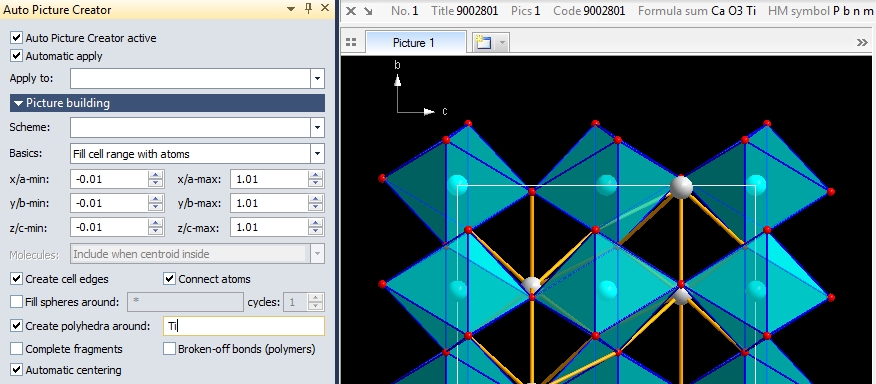This screenshot has height=384, width=876.
Task: Close the Auto Picture Creator panel
Action: (325, 9)
